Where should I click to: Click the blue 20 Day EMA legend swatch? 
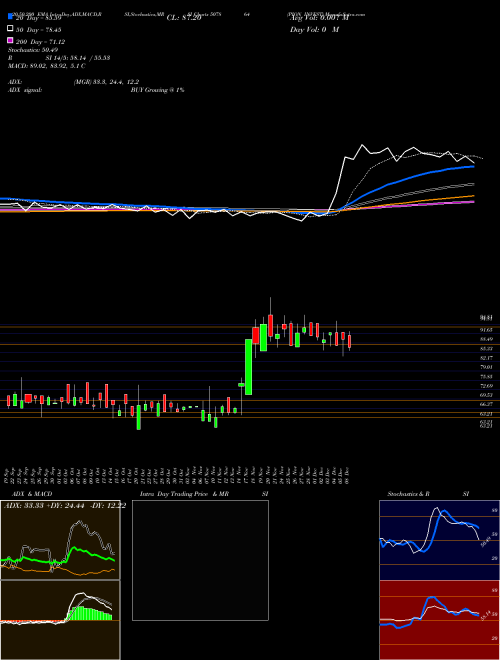pyautogui.click(x=10, y=17)
